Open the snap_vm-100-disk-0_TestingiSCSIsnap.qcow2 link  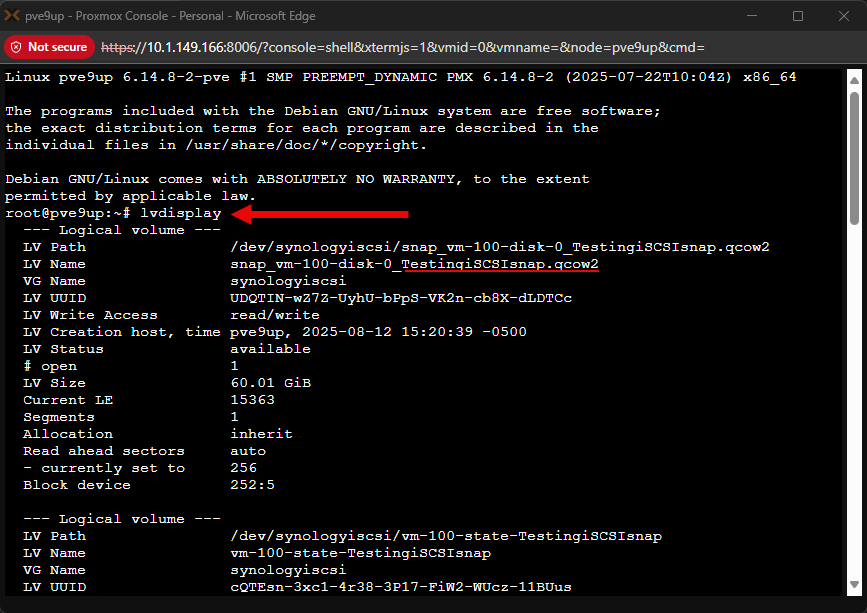(x=414, y=263)
